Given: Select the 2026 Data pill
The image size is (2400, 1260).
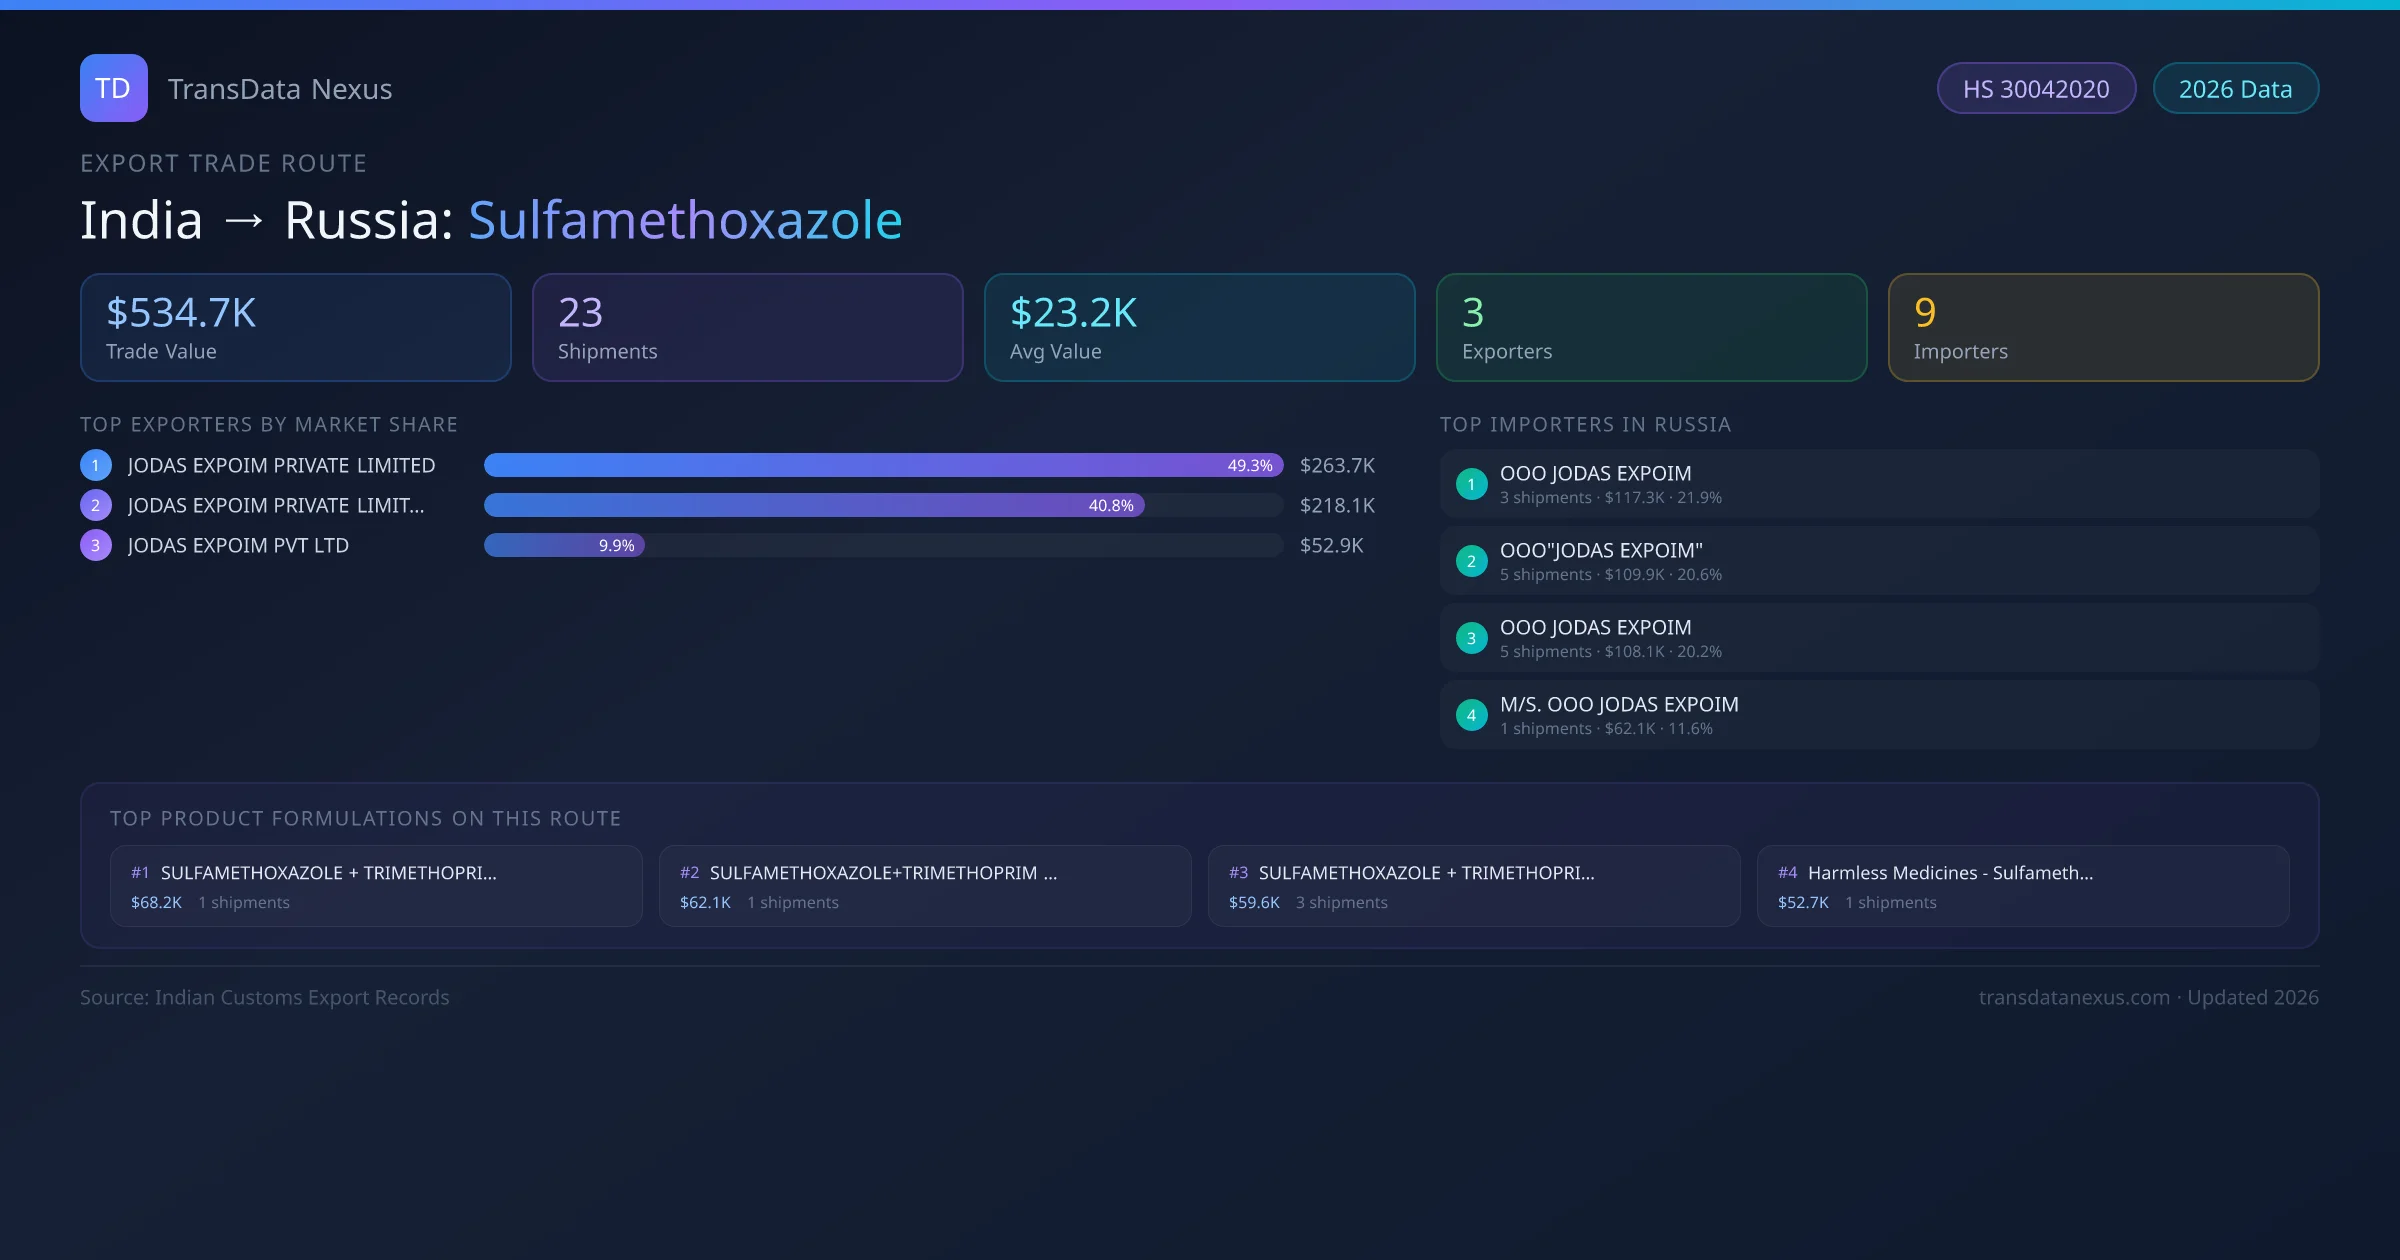Looking at the screenshot, I should coord(2235,89).
